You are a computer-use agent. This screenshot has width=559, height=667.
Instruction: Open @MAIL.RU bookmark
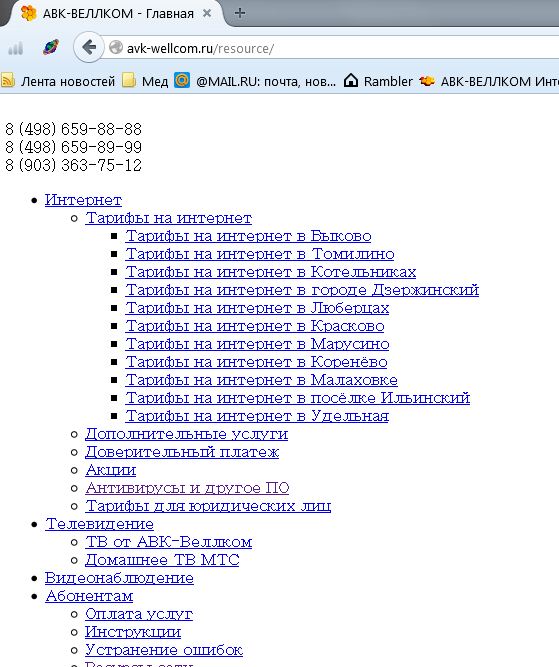[x=255, y=81]
